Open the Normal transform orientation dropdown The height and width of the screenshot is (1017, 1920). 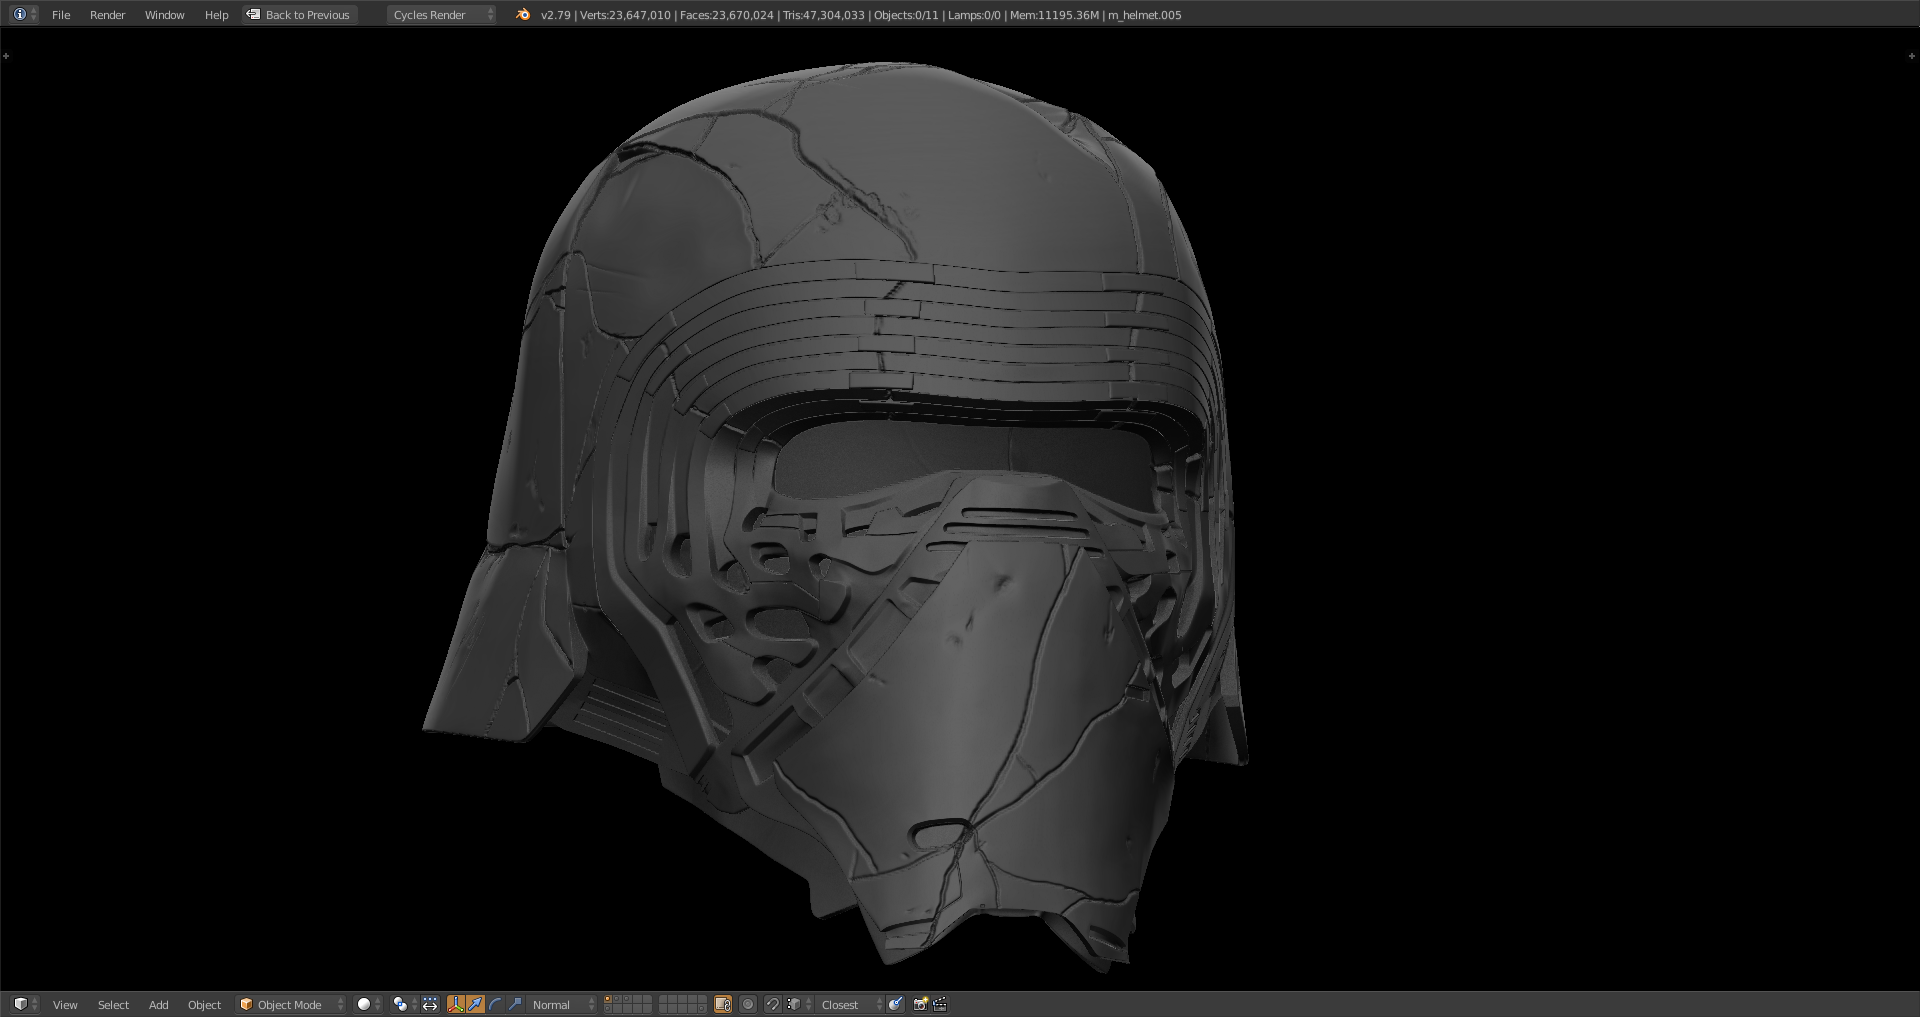point(562,1005)
